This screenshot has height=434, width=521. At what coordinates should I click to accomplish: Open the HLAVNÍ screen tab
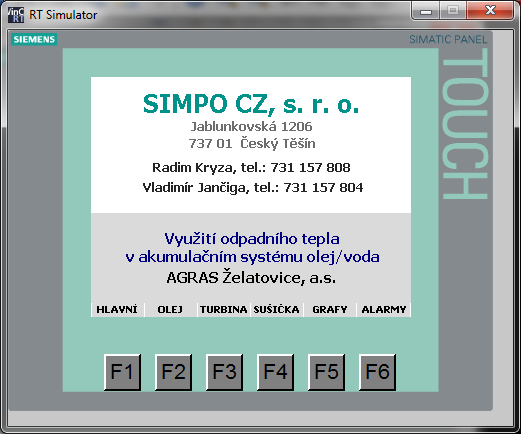point(118,310)
